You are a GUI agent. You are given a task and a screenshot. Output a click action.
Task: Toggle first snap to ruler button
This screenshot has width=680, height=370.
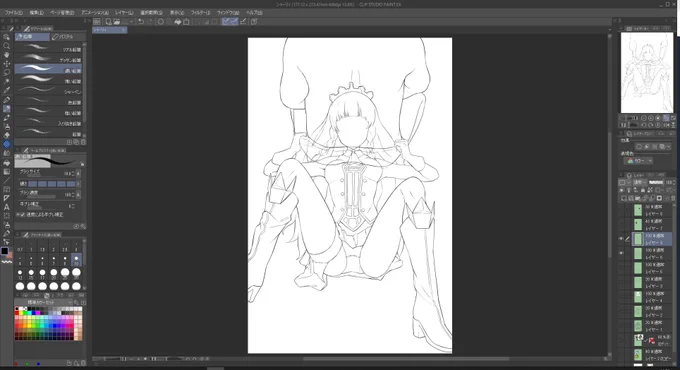[226, 21]
